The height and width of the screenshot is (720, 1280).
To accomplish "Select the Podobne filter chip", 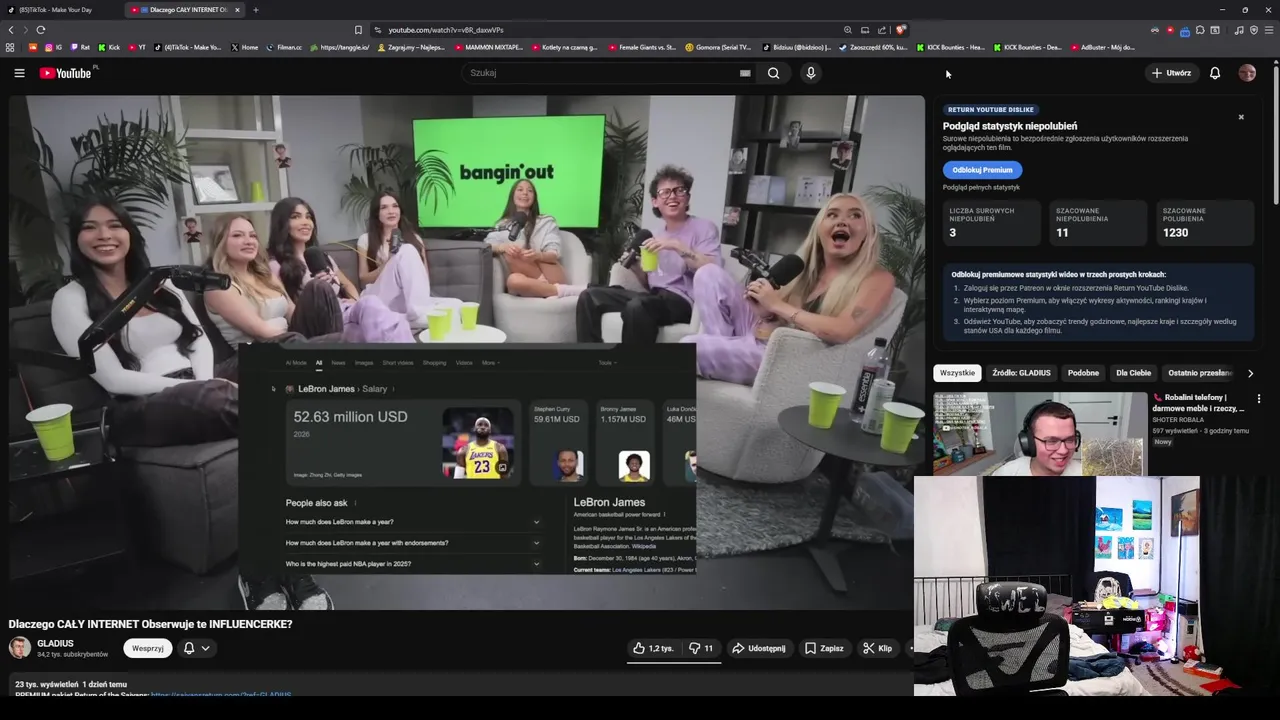I will 1083,373.
